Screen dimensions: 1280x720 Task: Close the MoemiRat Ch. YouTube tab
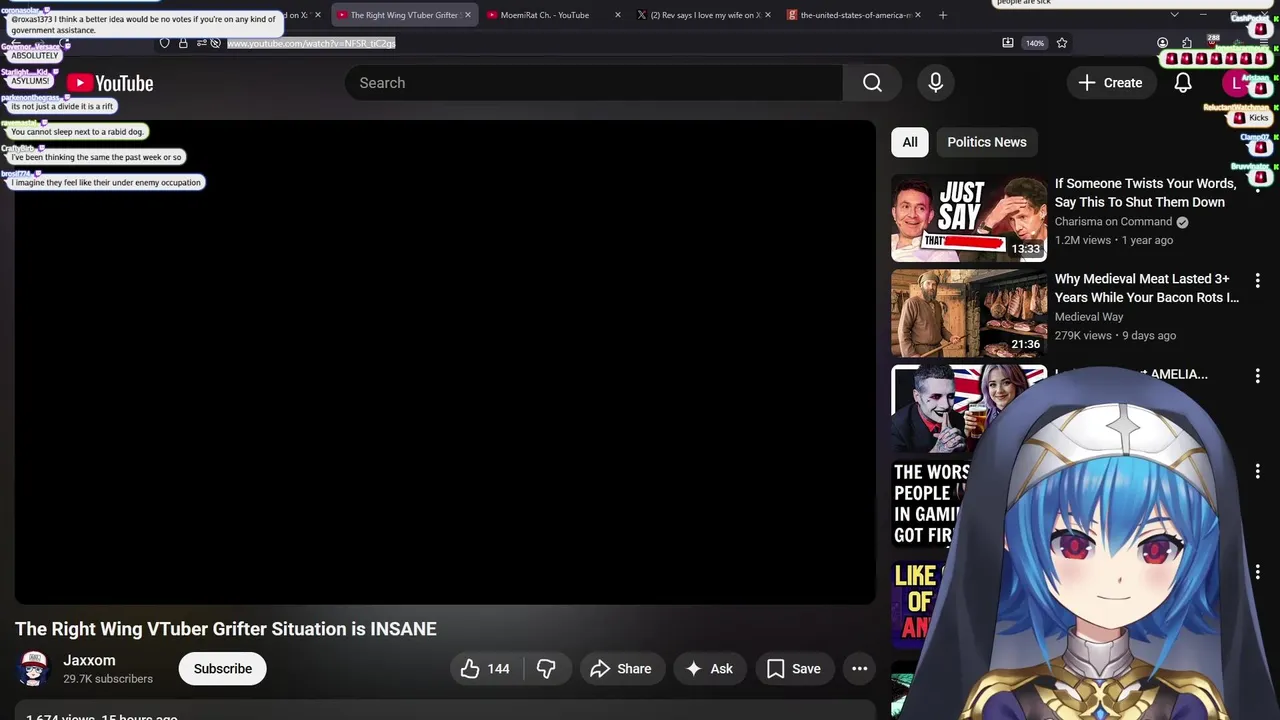[x=617, y=15]
